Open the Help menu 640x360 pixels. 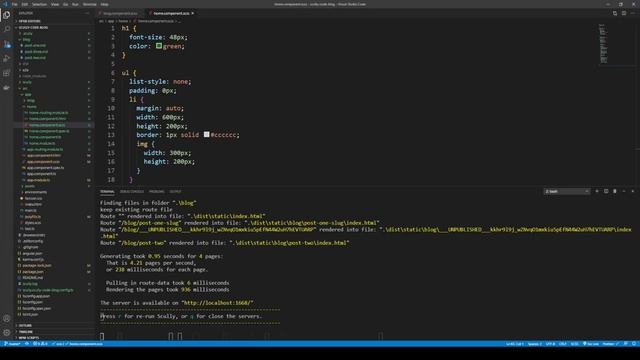click(x=104, y=4)
